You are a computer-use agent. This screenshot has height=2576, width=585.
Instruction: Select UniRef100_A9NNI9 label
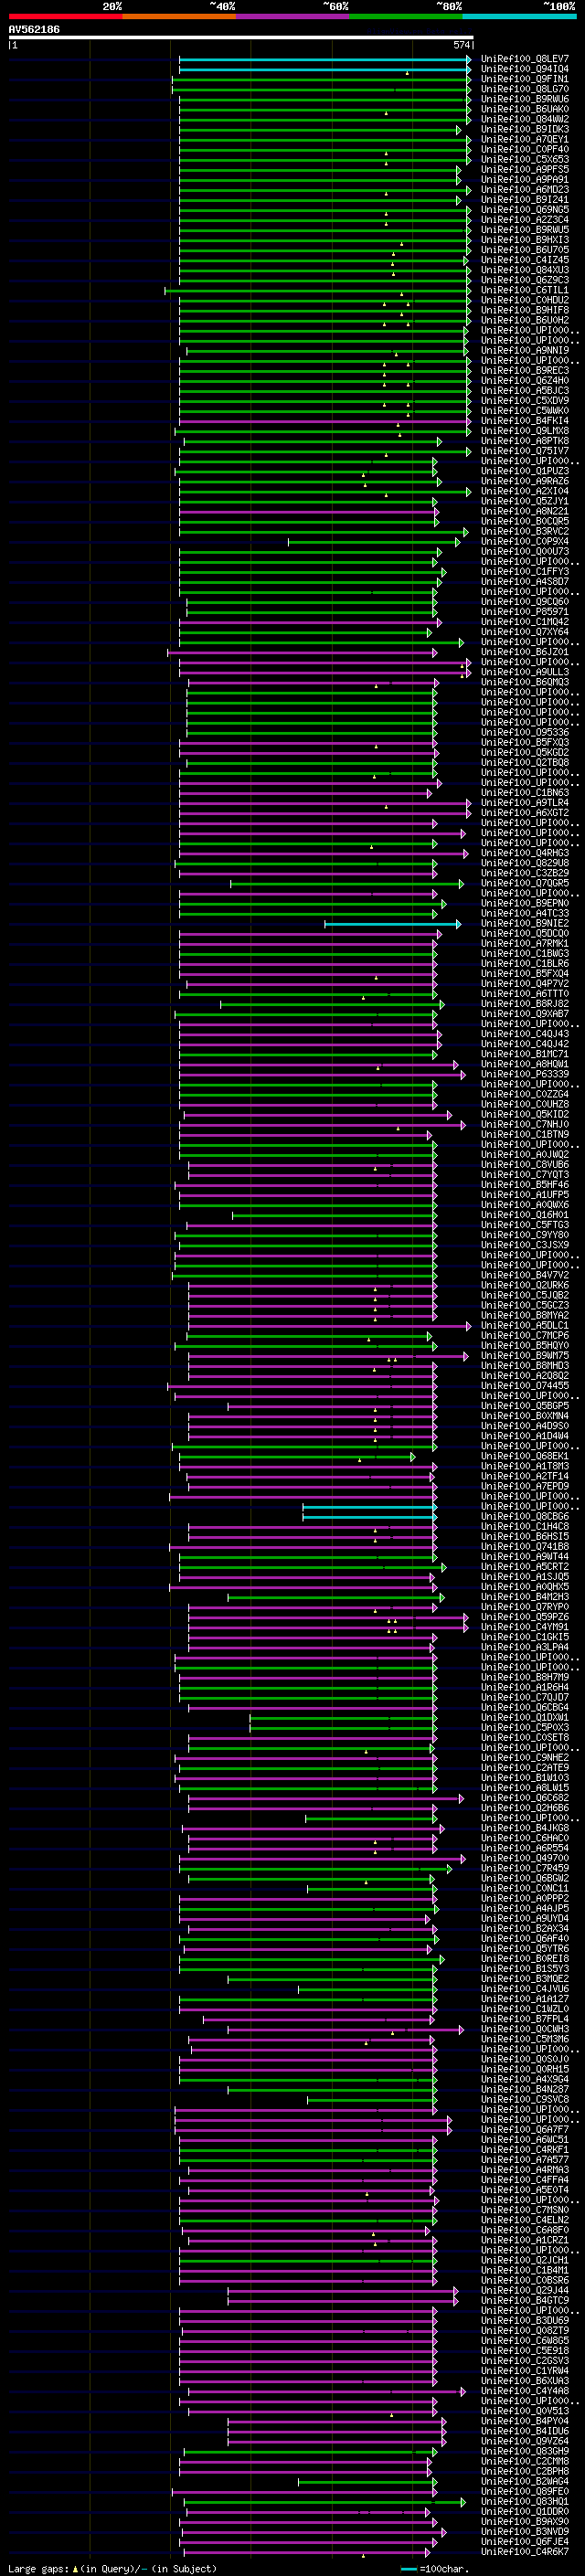tap(525, 350)
